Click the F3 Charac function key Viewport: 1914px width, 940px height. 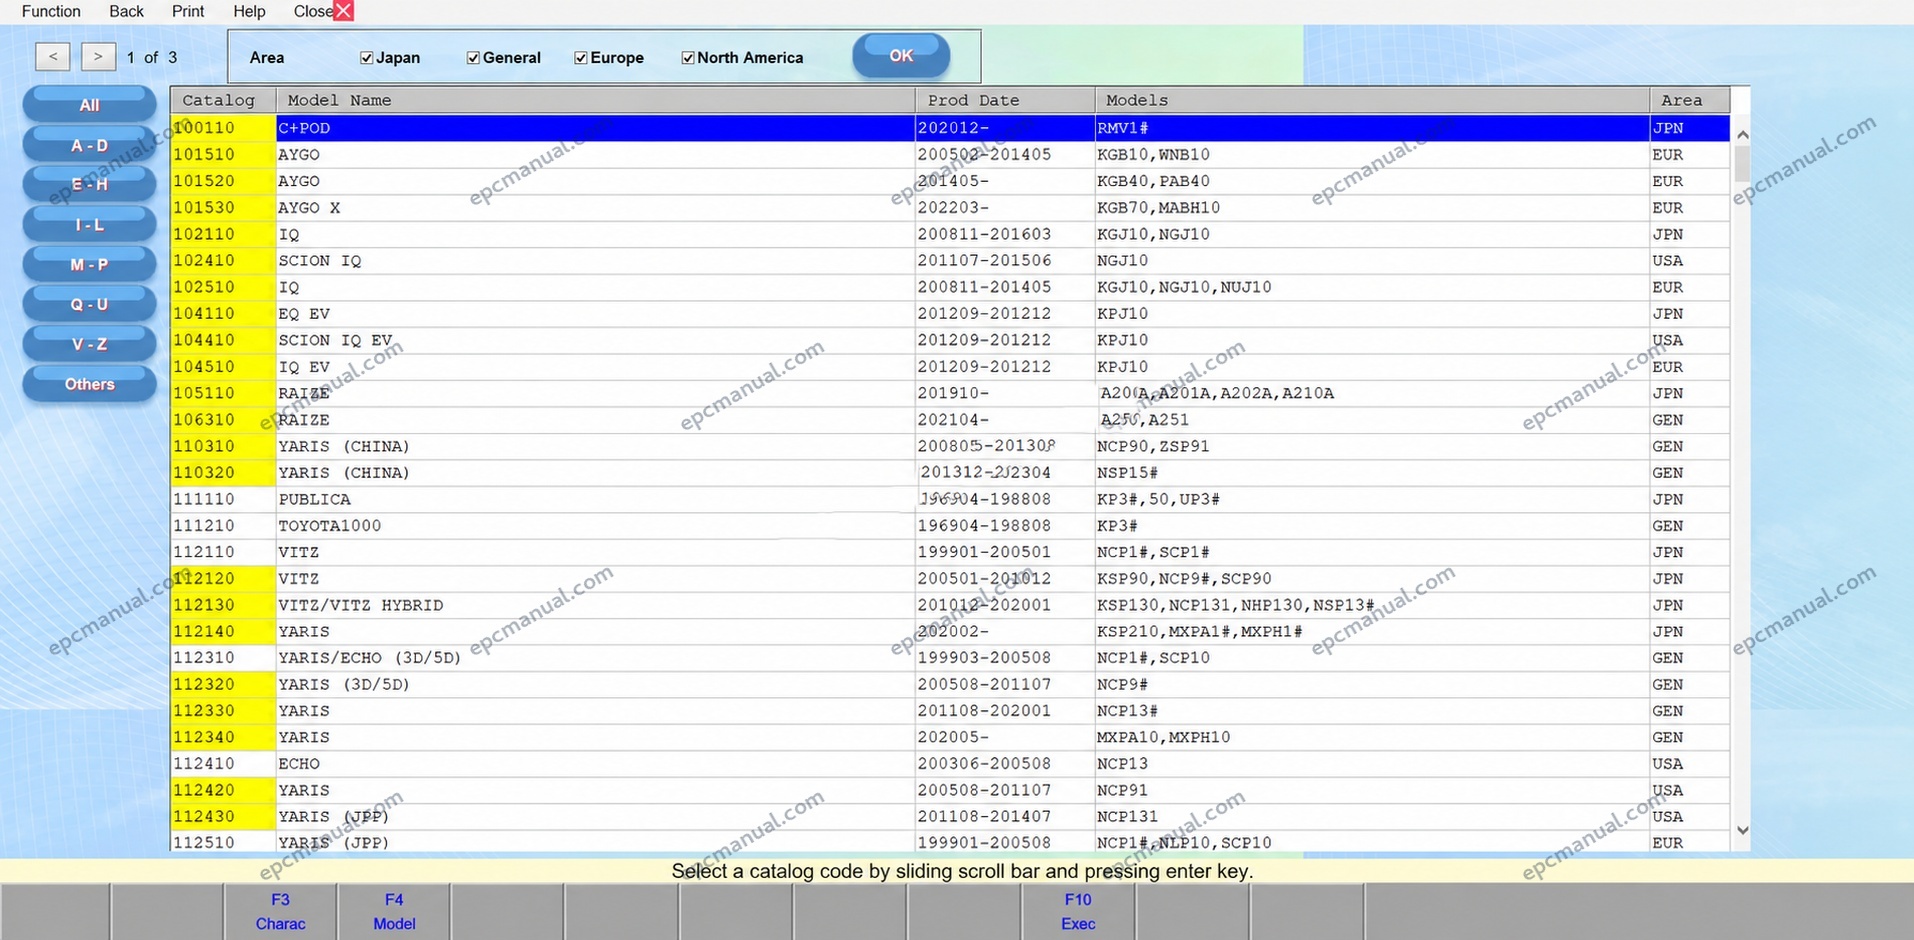[280, 911]
